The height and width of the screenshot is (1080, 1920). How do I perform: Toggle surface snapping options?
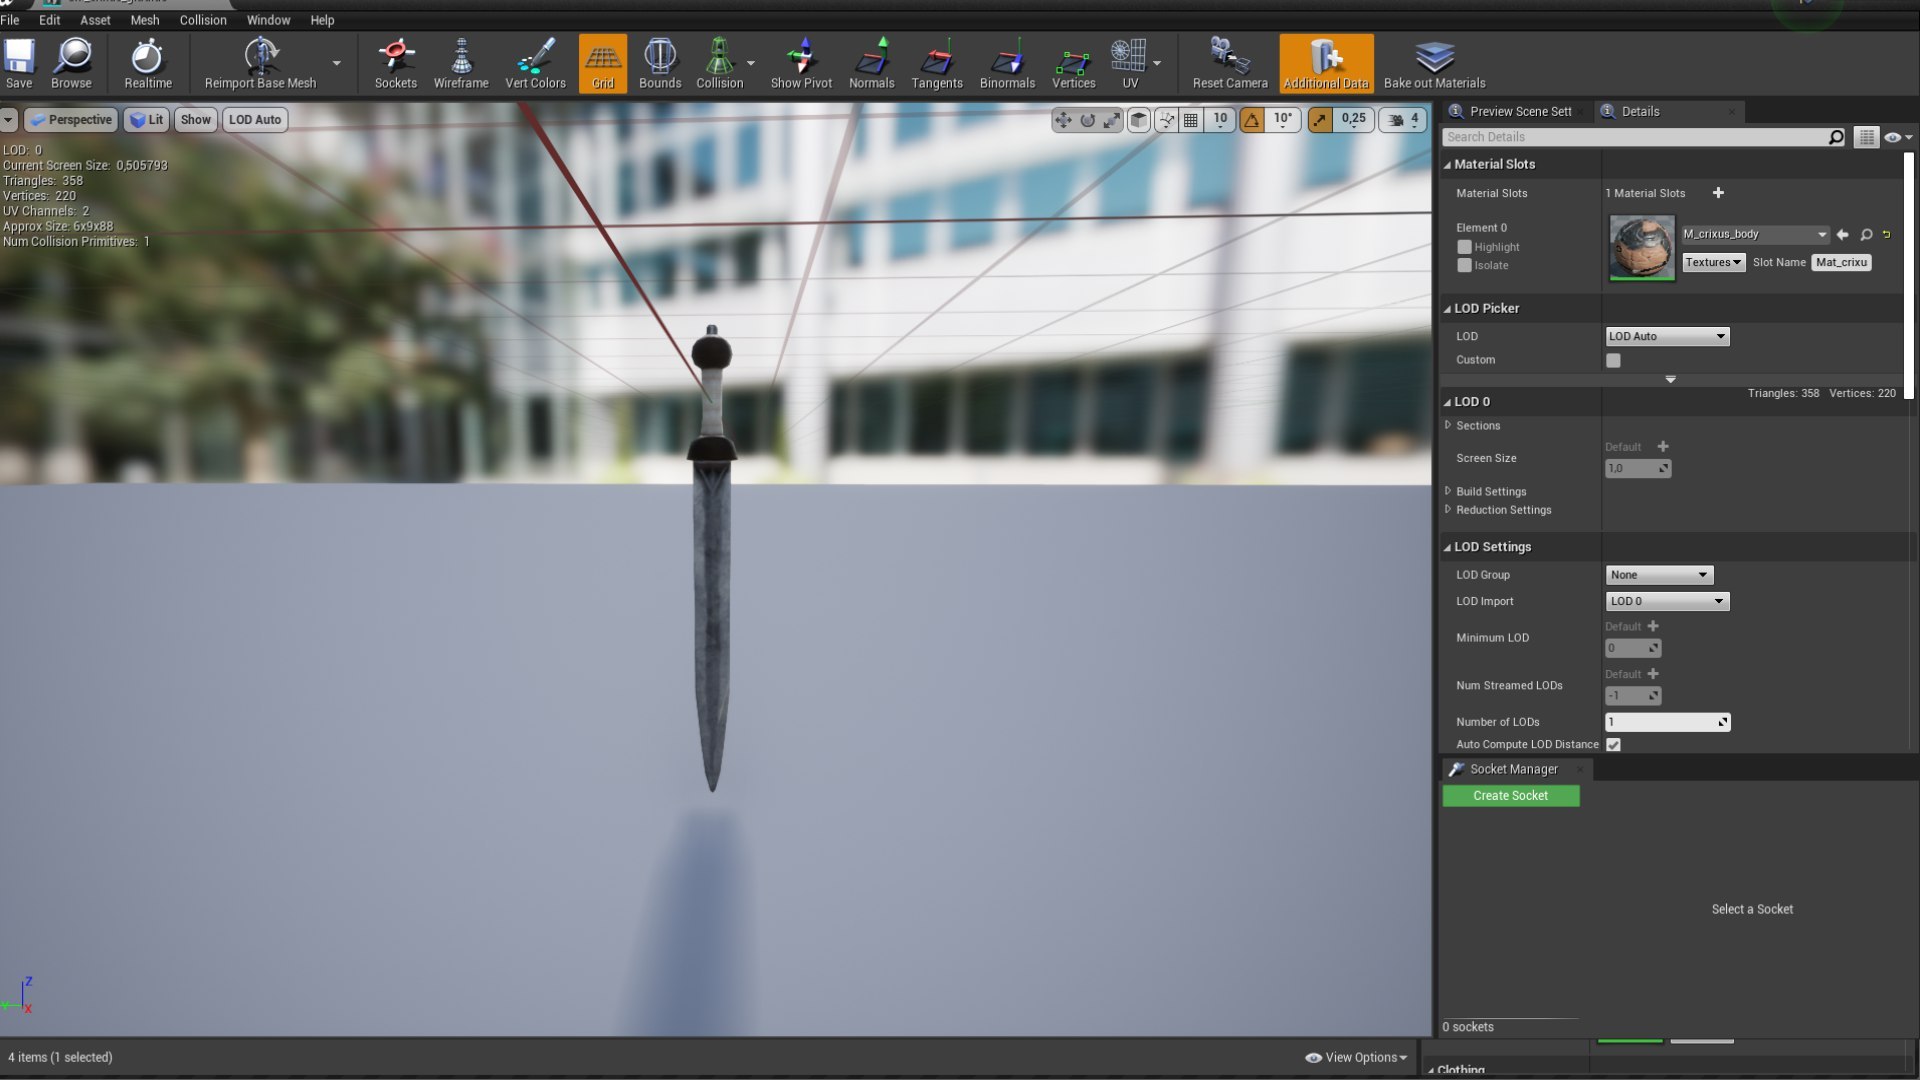coord(1167,120)
